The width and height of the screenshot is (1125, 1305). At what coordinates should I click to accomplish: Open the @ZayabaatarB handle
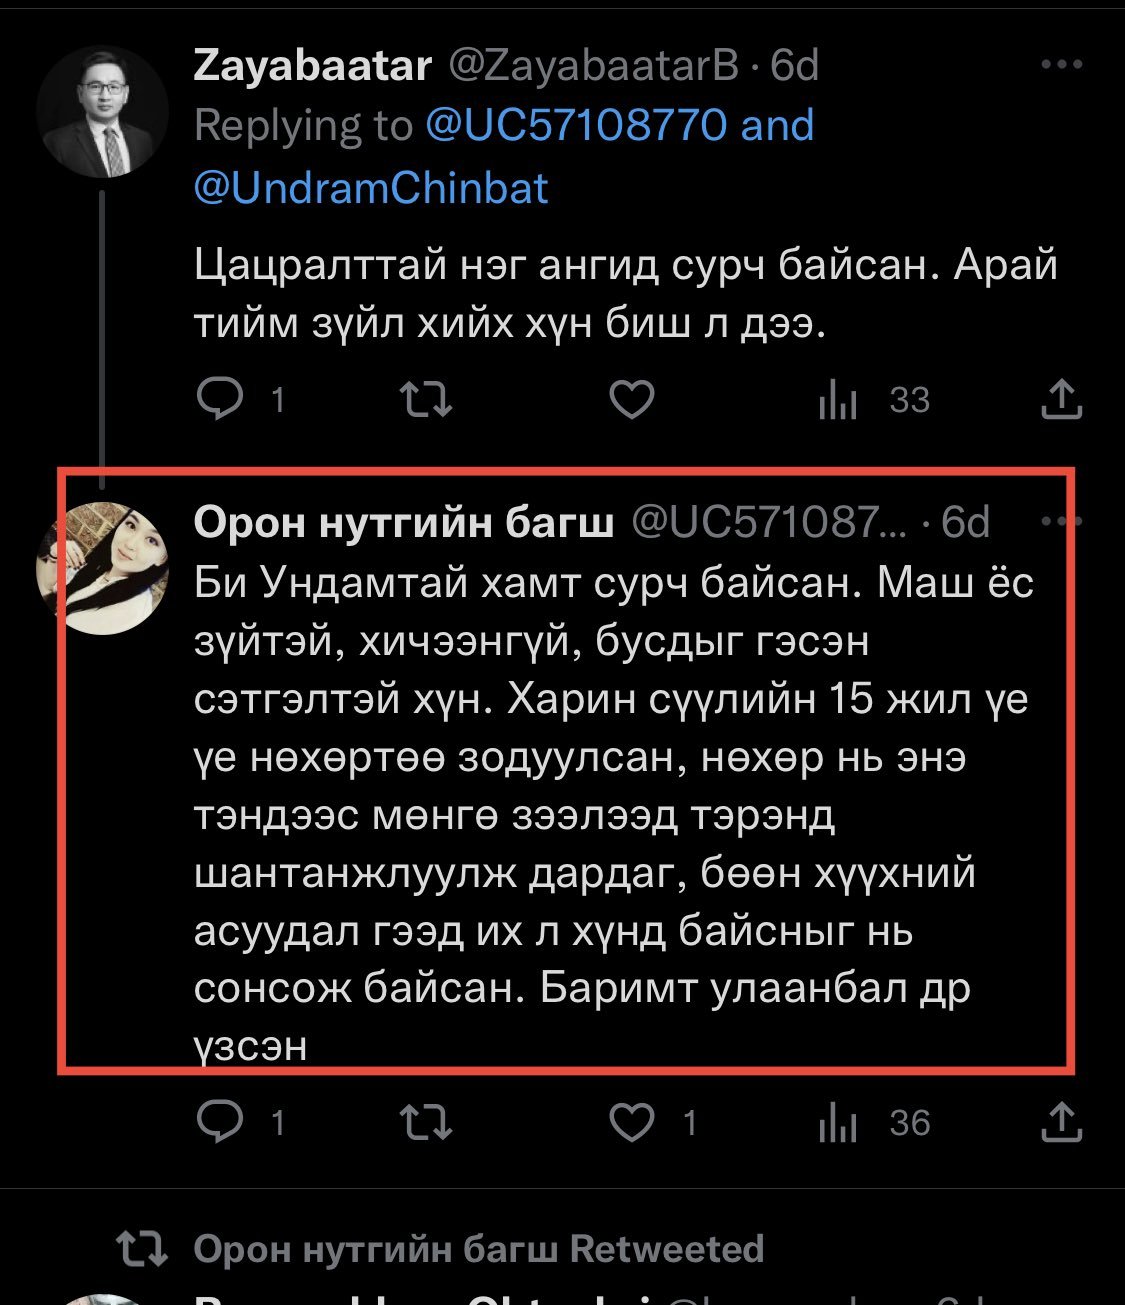point(592,66)
